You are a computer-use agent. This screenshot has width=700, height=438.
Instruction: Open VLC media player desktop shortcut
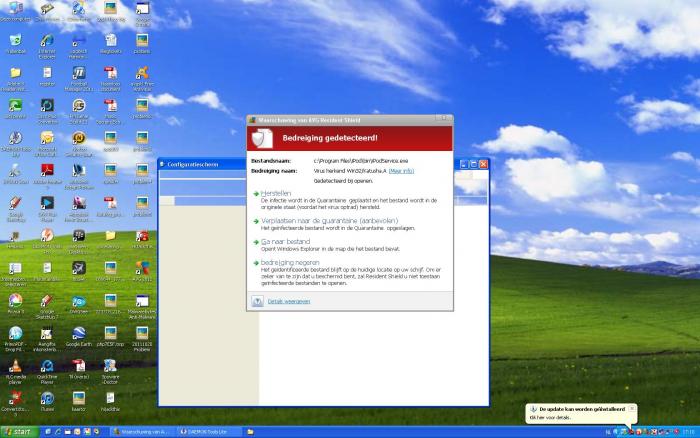pyautogui.click(x=15, y=371)
